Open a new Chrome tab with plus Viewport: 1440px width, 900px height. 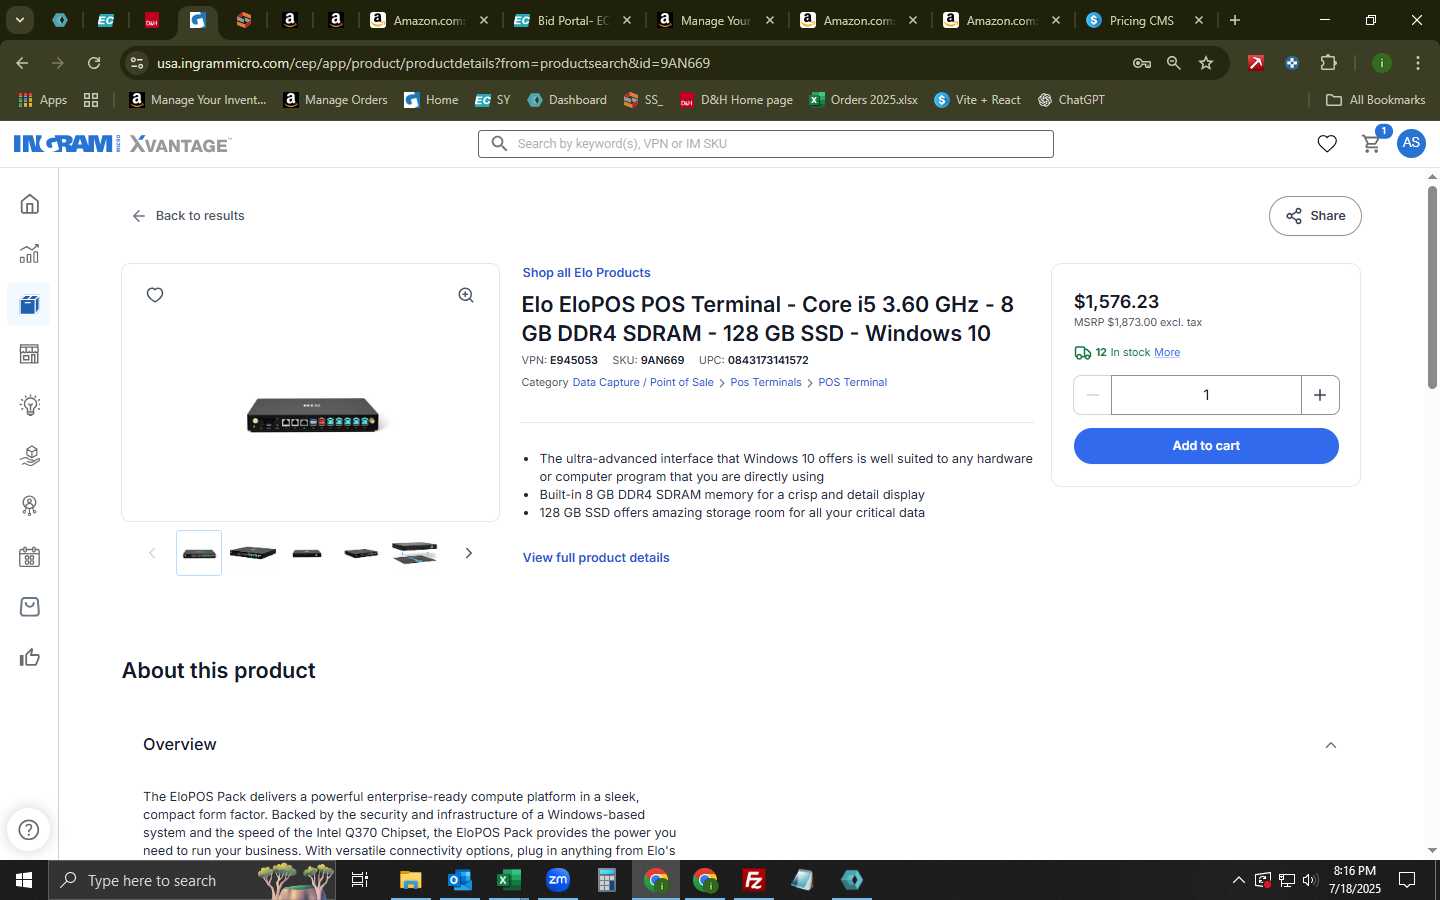(x=1235, y=20)
